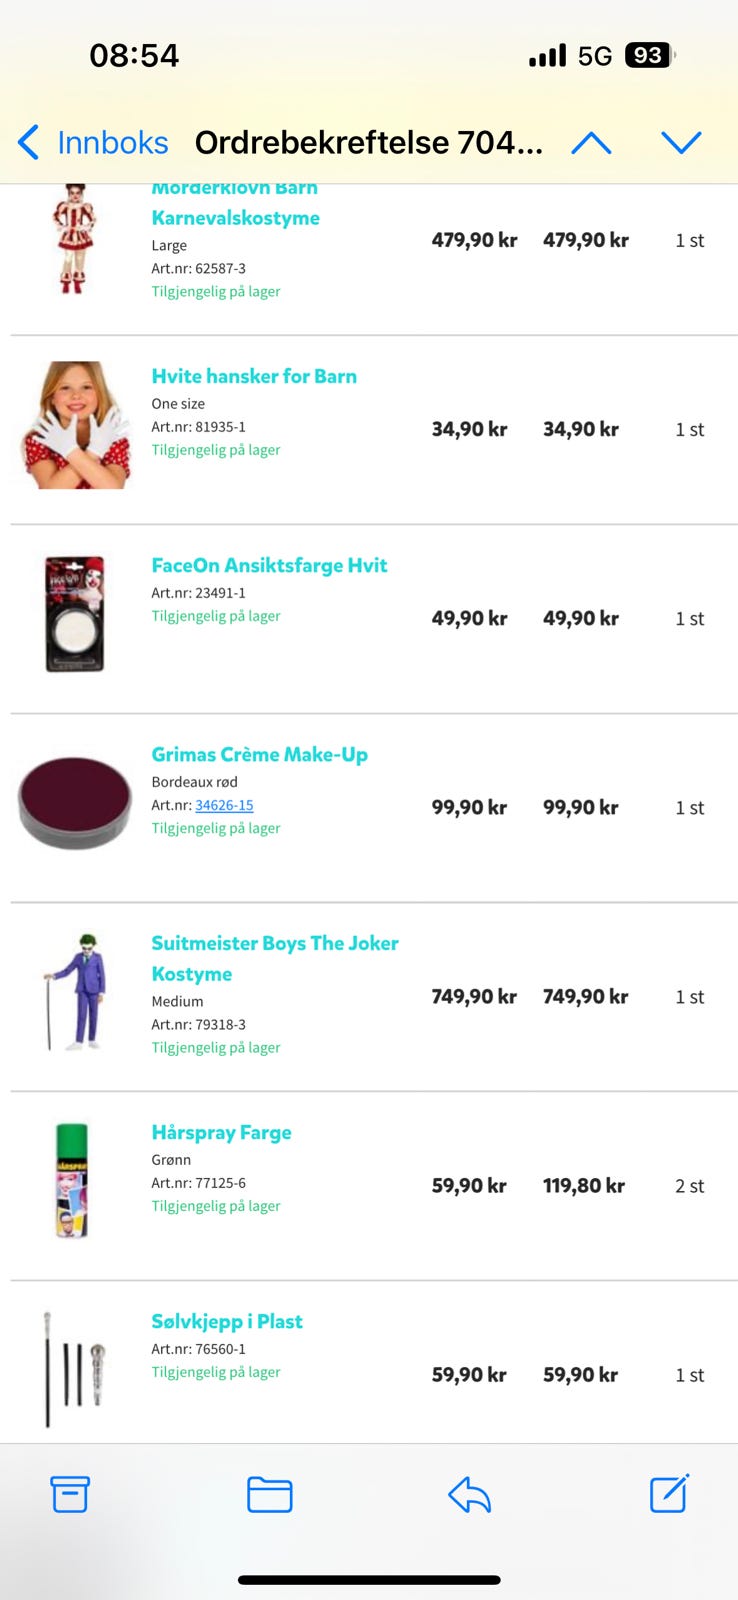The width and height of the screenshot is (738, 1600).
Task: Tap the battery indicator in status bar
Action: [648, 55]
